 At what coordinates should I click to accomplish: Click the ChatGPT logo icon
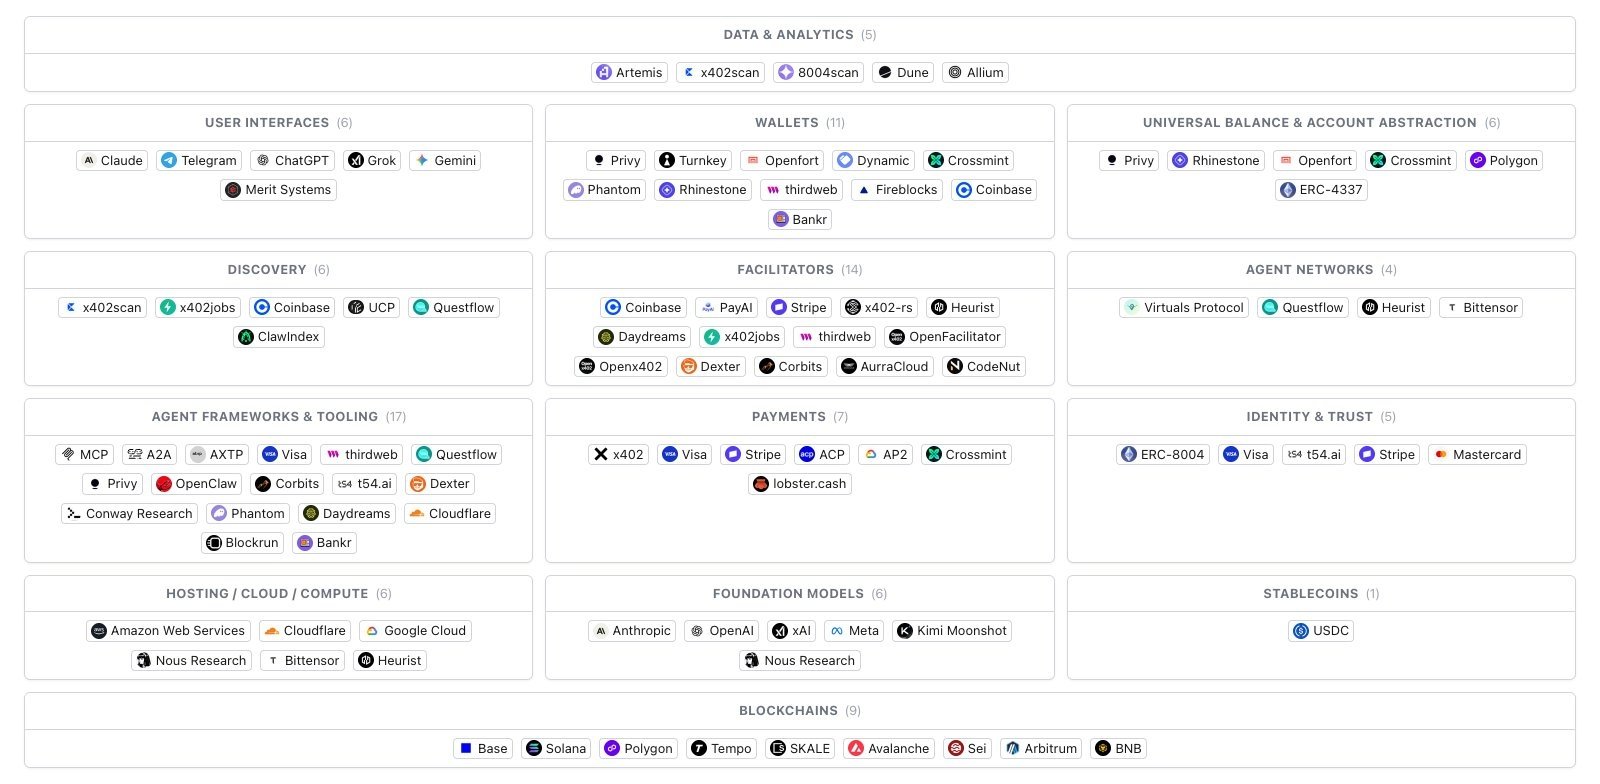(263, 161)
